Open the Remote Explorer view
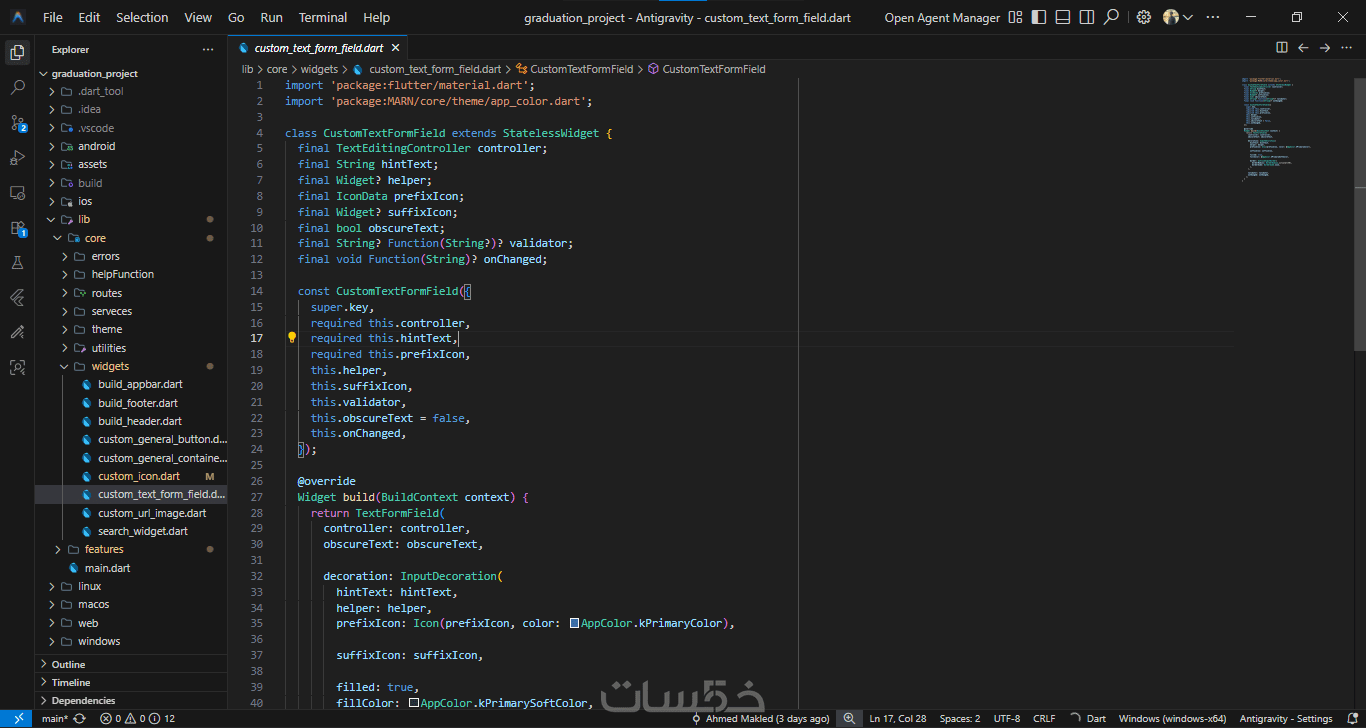The width and height of the screenshot is (1366, 728). pos(17,193)
